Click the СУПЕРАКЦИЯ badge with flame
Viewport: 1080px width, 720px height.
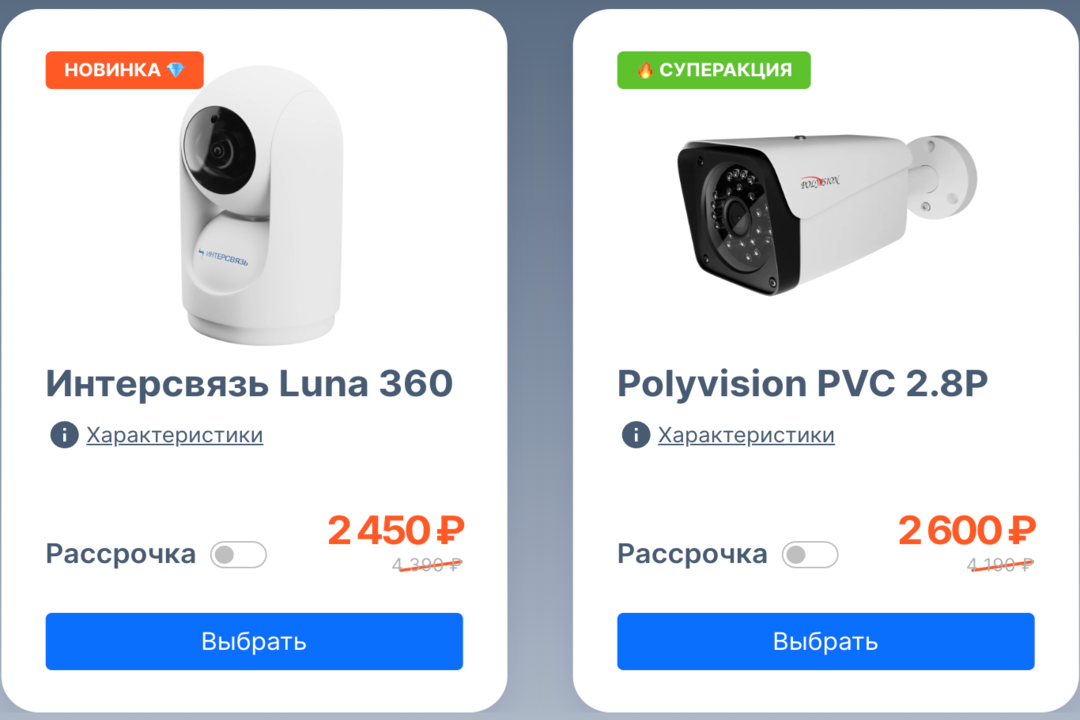(714, 70)
